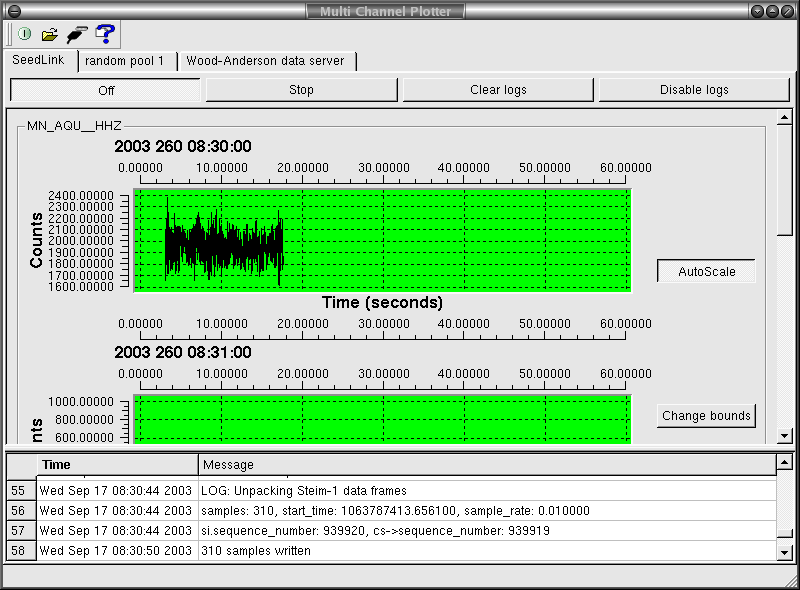Open the Wood-Anderson data server tab
Screen dimensions: 800x590
tap(265, 61)
